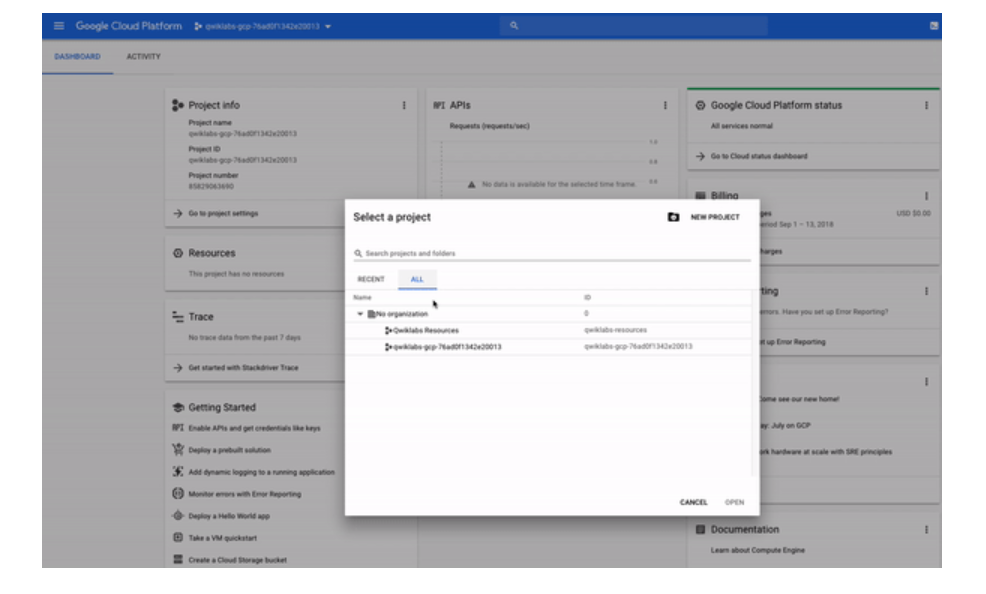The height and width of the screenshot is (594, 986).
Task: Click the Getting Started graduation cap icon
Action: pos(178,407)
